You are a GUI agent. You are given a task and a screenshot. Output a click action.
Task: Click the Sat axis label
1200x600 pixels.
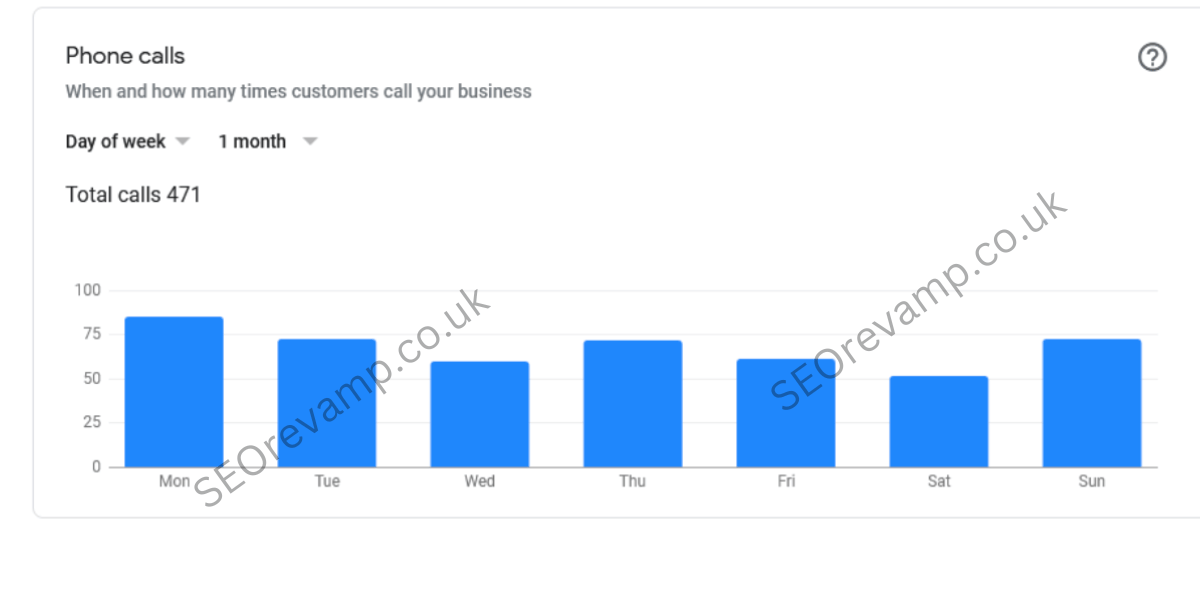939,481
